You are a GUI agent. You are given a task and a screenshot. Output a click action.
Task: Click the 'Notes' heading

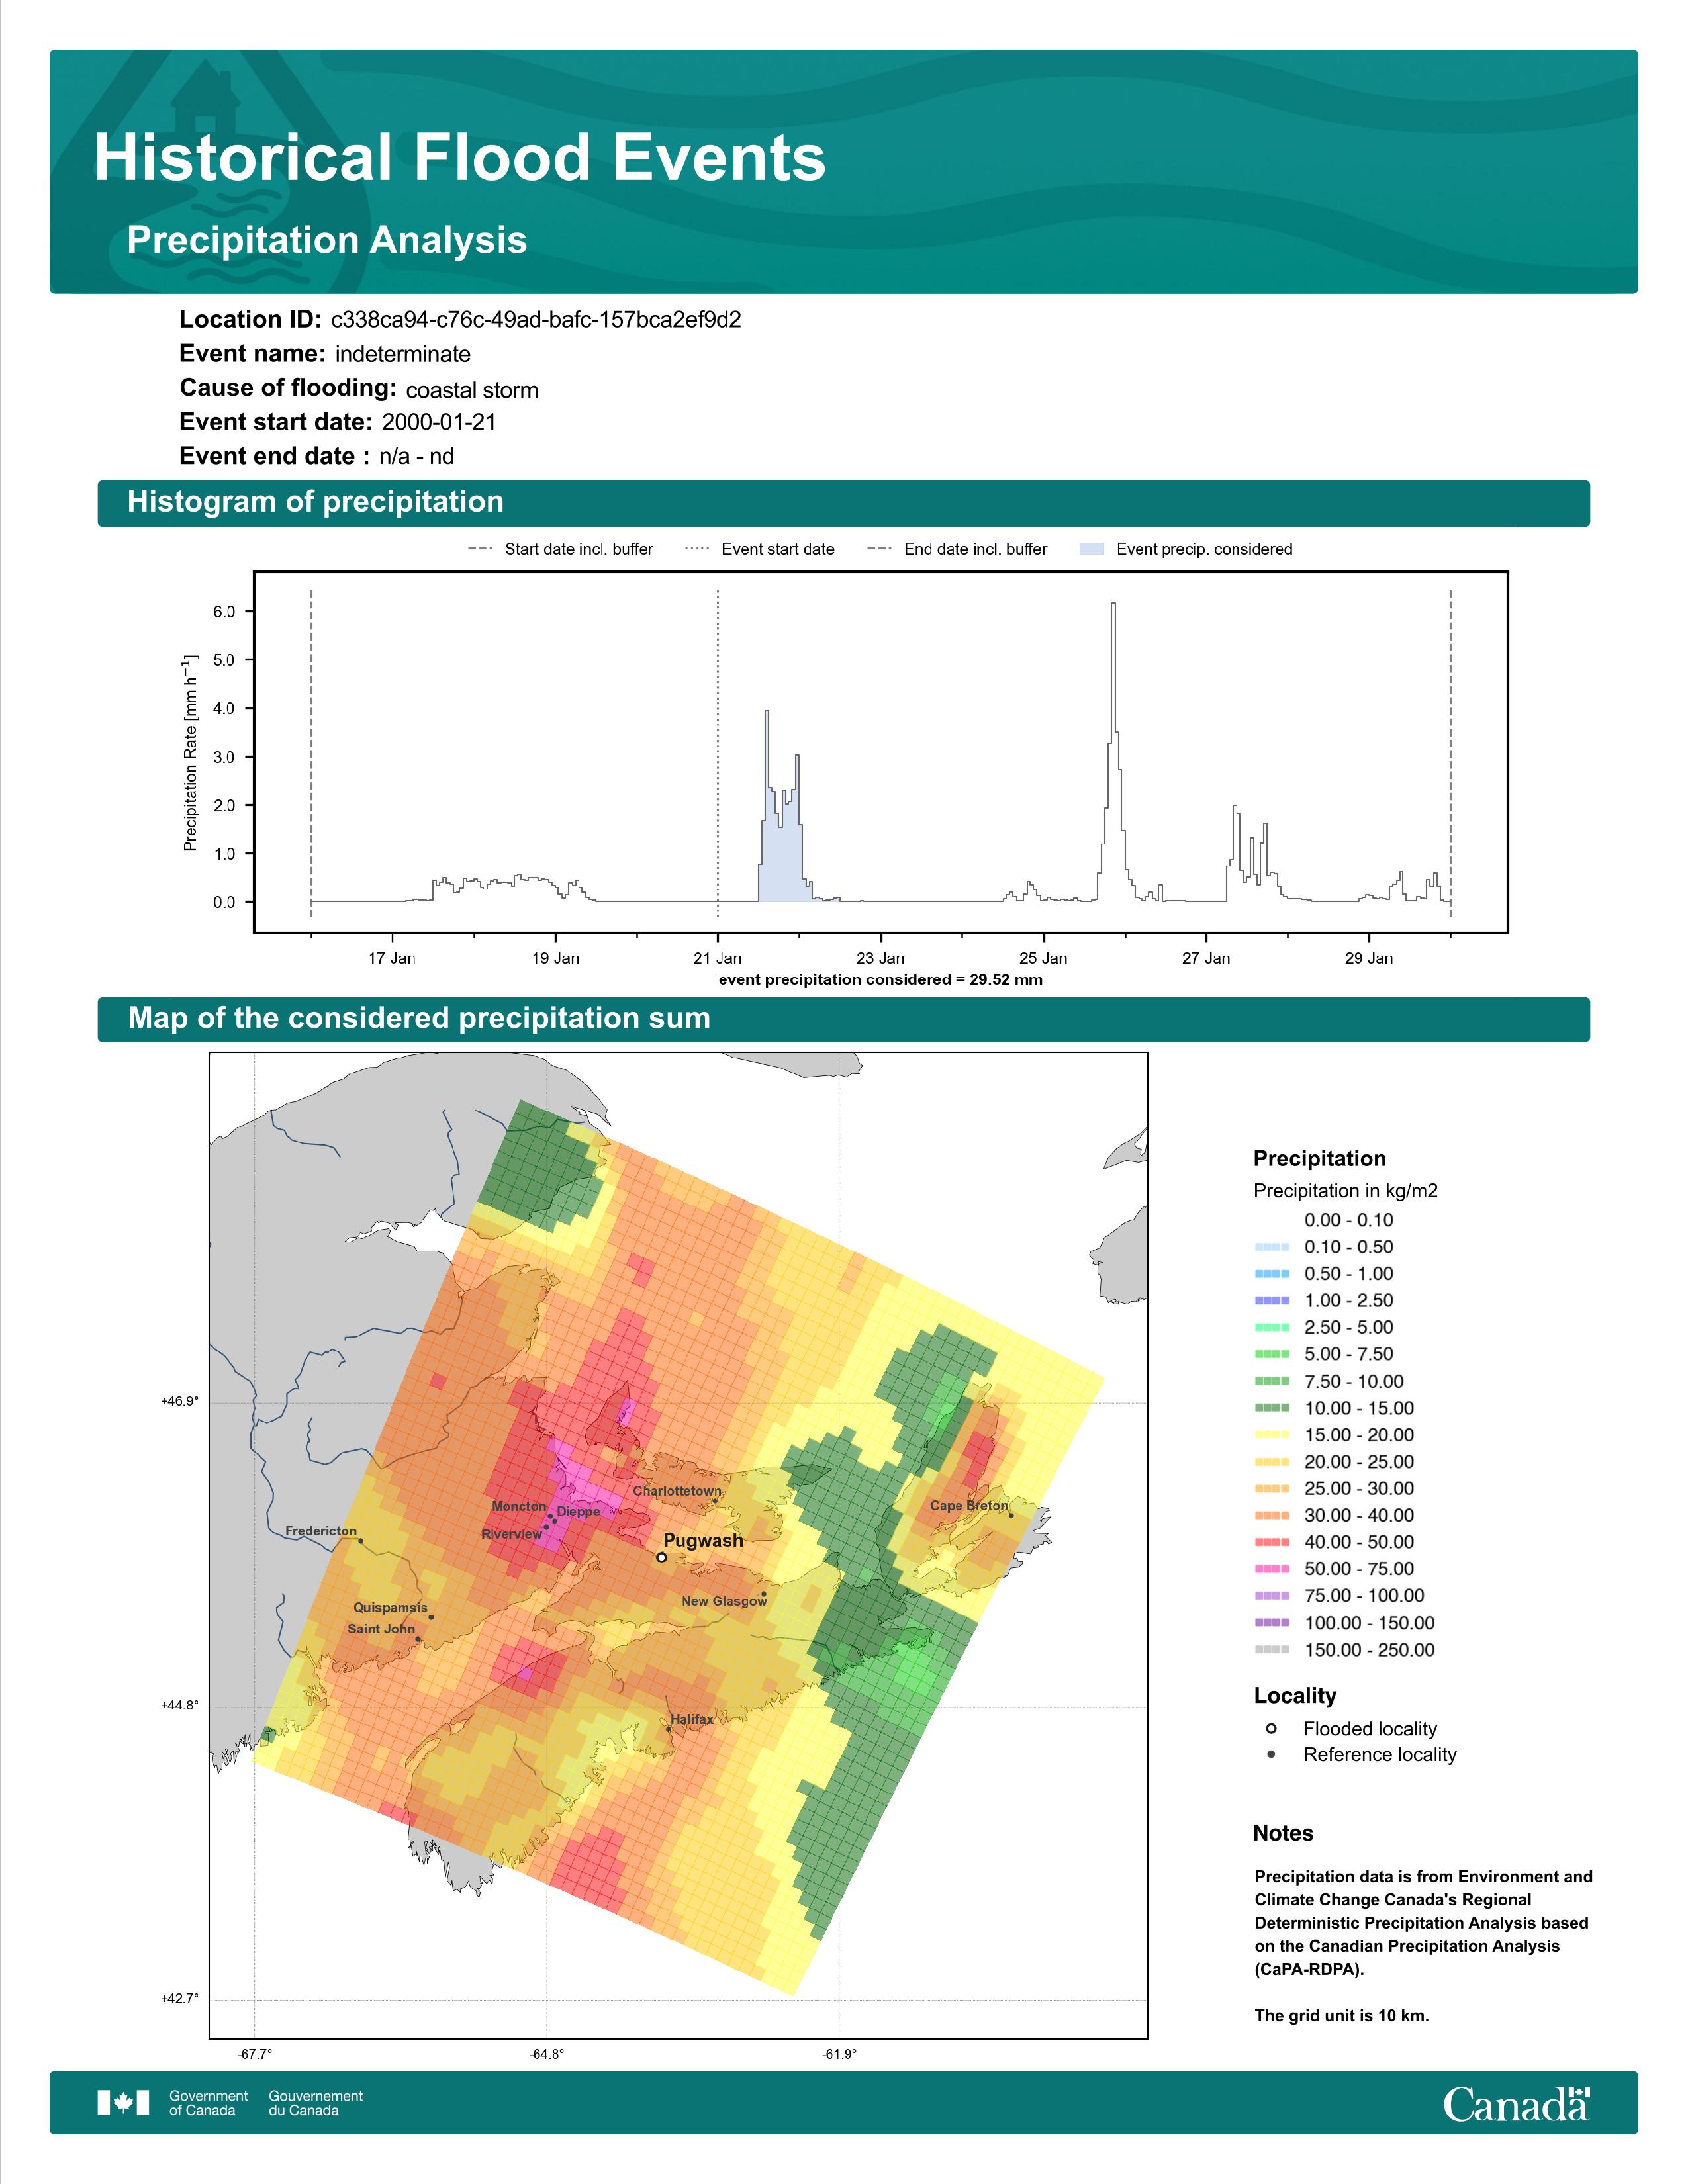click(x=1283, y=1833)
